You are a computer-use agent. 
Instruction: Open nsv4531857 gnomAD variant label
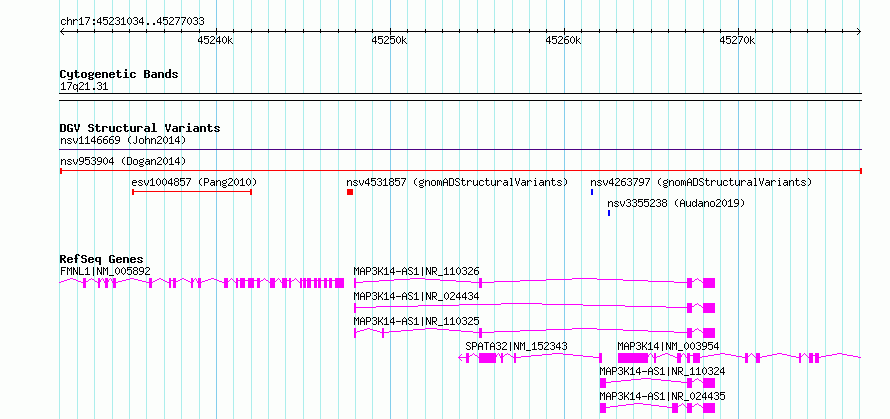coord(457,182)
